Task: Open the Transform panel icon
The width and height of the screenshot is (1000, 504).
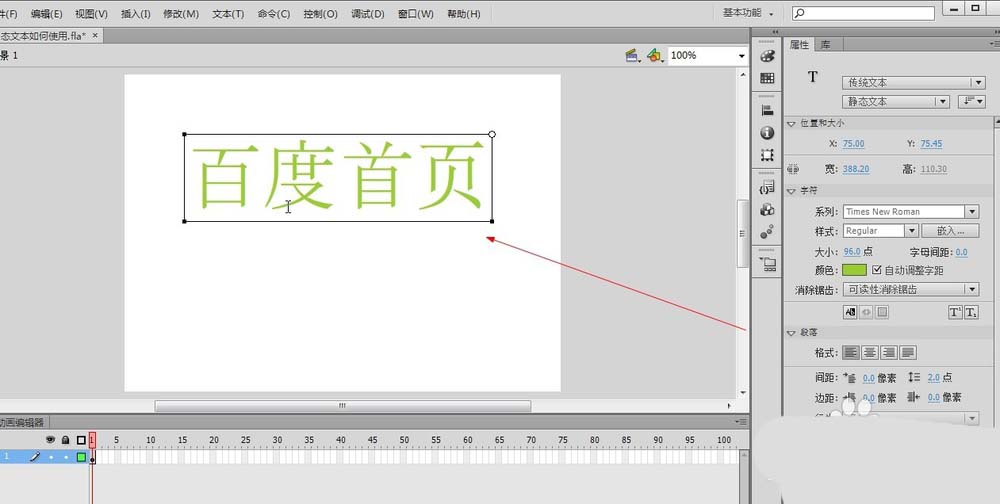Action: click(767, 155)
